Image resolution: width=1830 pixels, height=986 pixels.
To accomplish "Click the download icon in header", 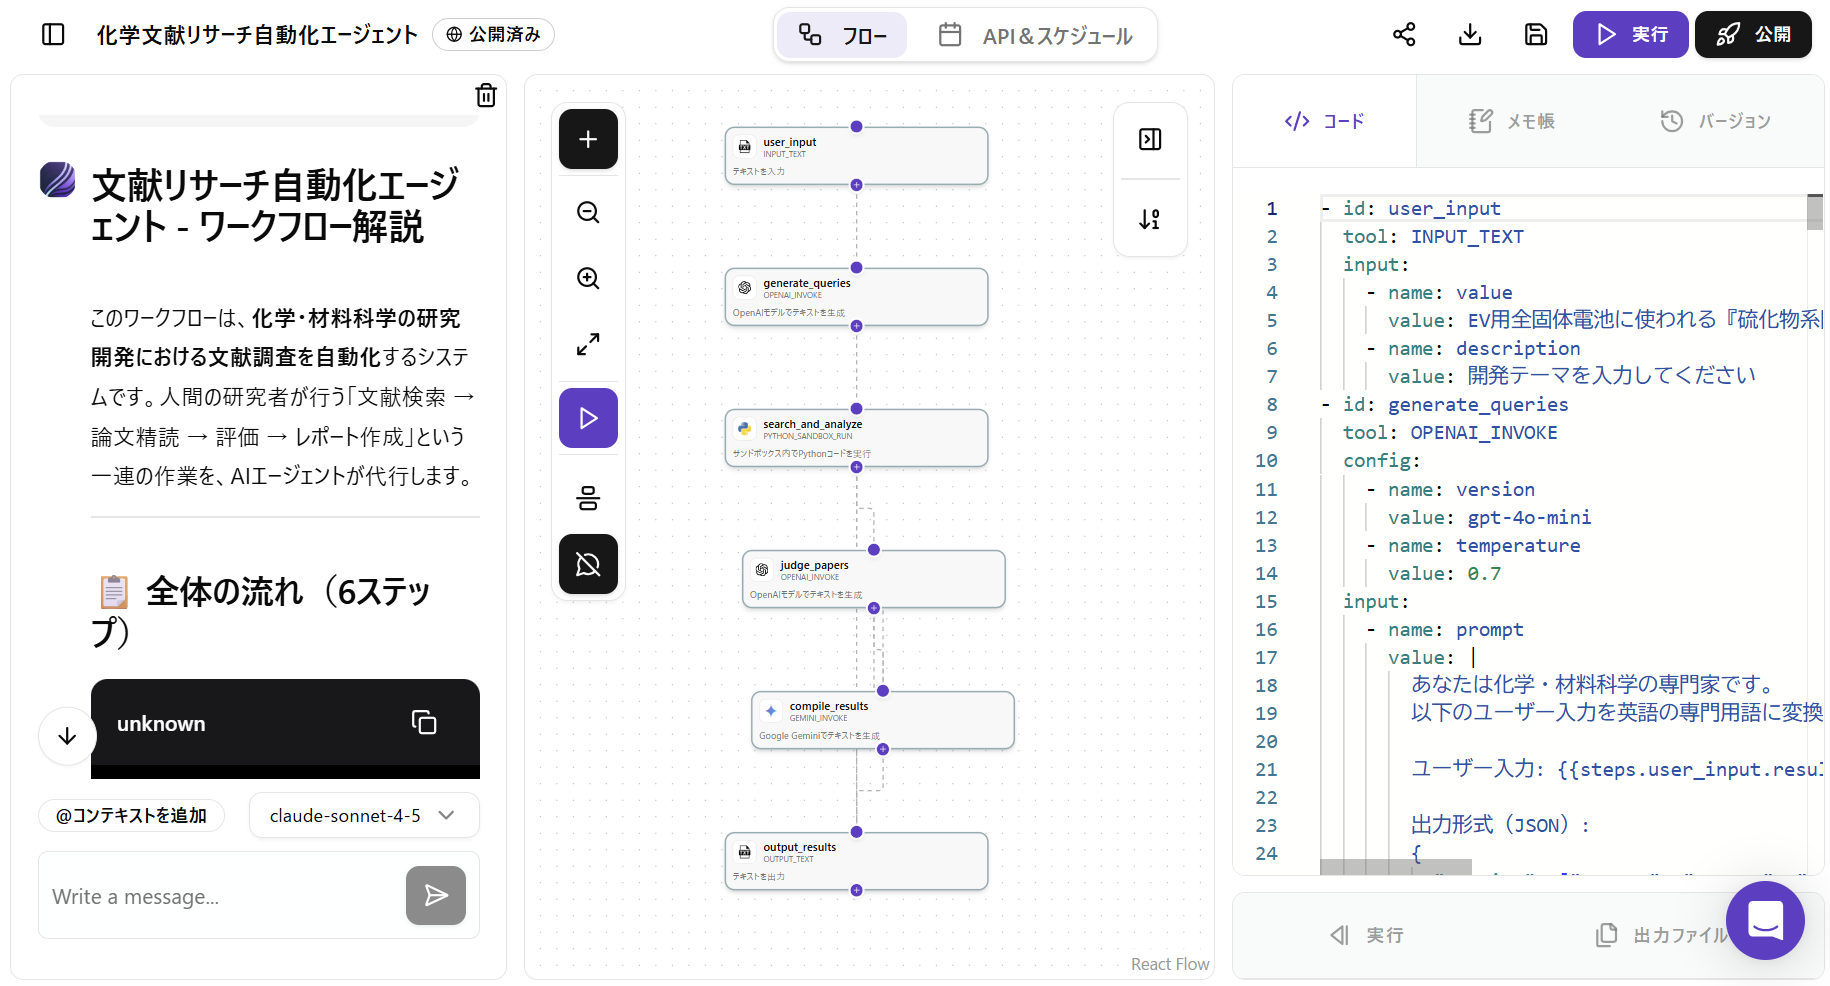I will (x=1470, y=35).
